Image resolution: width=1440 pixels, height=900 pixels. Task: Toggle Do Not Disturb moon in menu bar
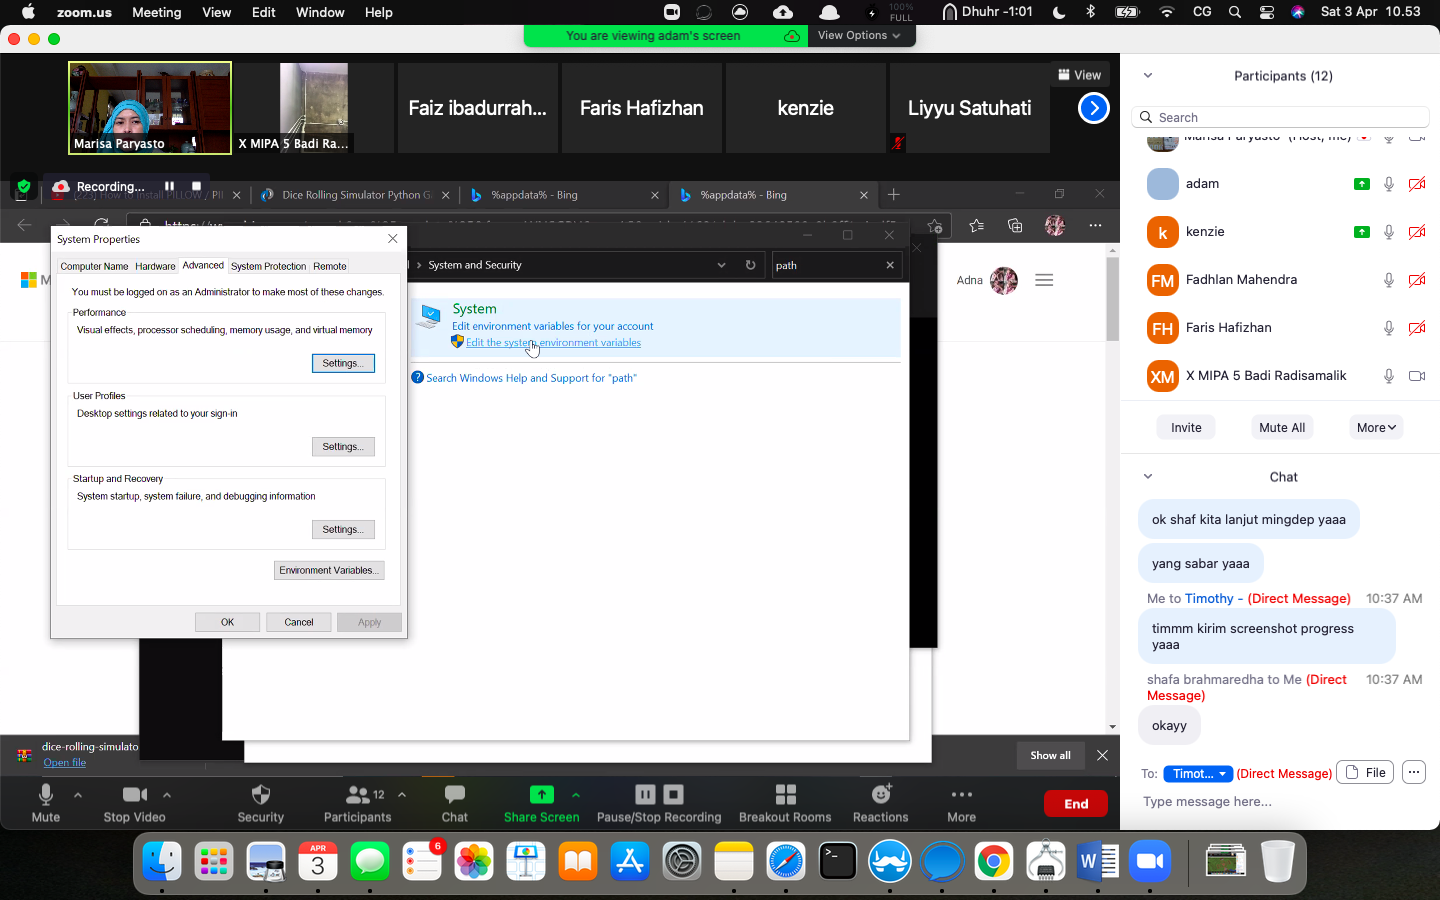[1059, 12]
